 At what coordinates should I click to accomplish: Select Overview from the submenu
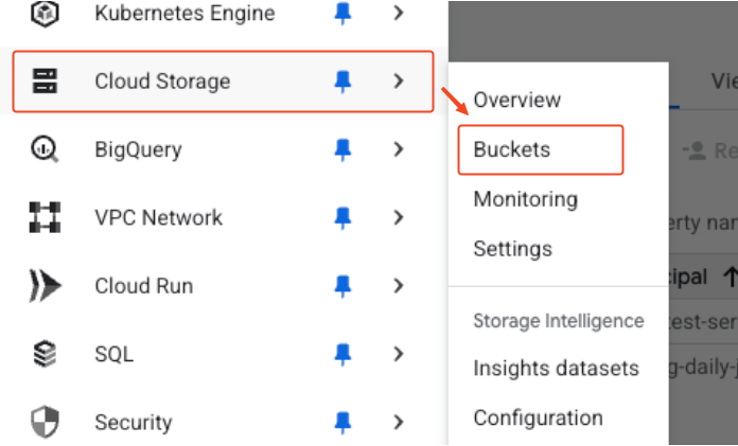click(517, 100)
